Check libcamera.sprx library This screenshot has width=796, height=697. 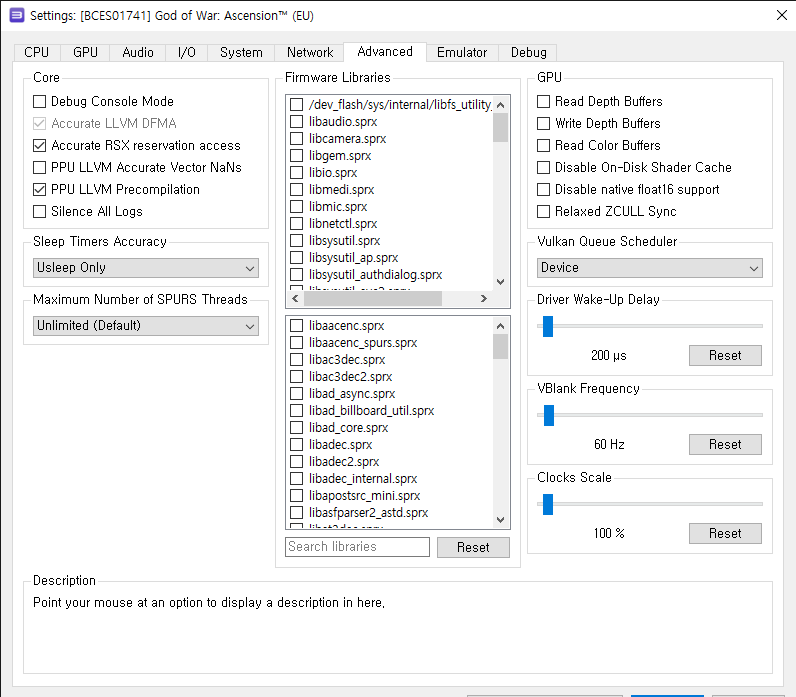296,139
